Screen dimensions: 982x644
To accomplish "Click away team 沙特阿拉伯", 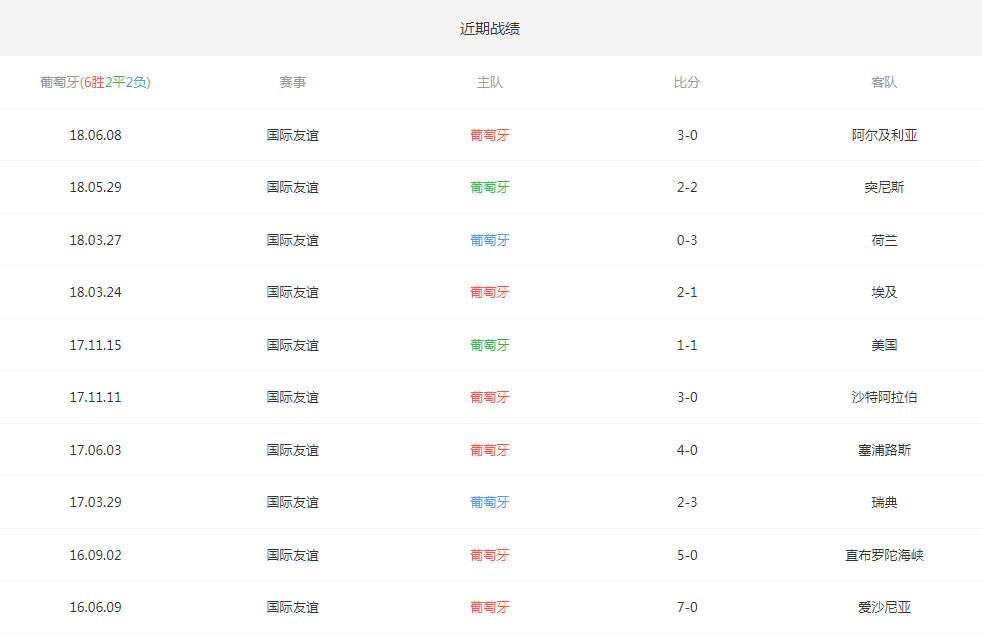I will coord(884,397).
